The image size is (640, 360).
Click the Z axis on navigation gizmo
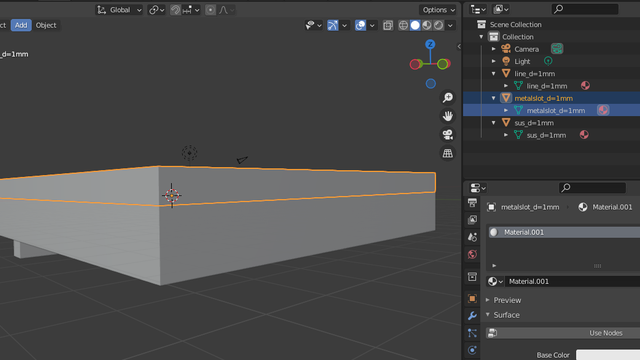430,44
